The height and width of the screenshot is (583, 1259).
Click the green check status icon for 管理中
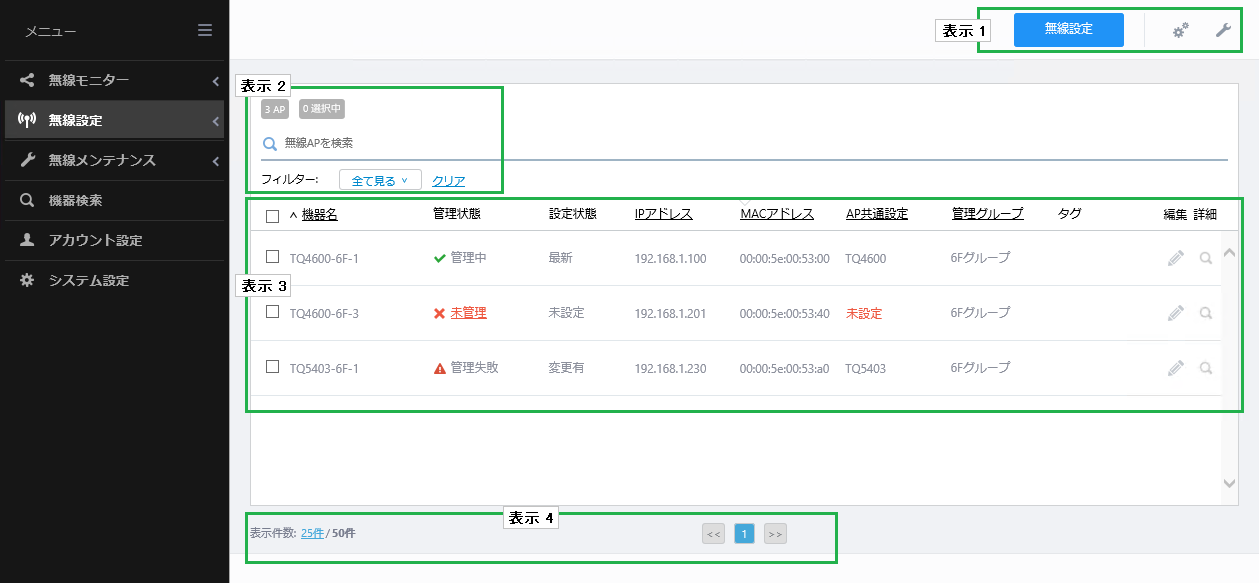click(439, 258)
